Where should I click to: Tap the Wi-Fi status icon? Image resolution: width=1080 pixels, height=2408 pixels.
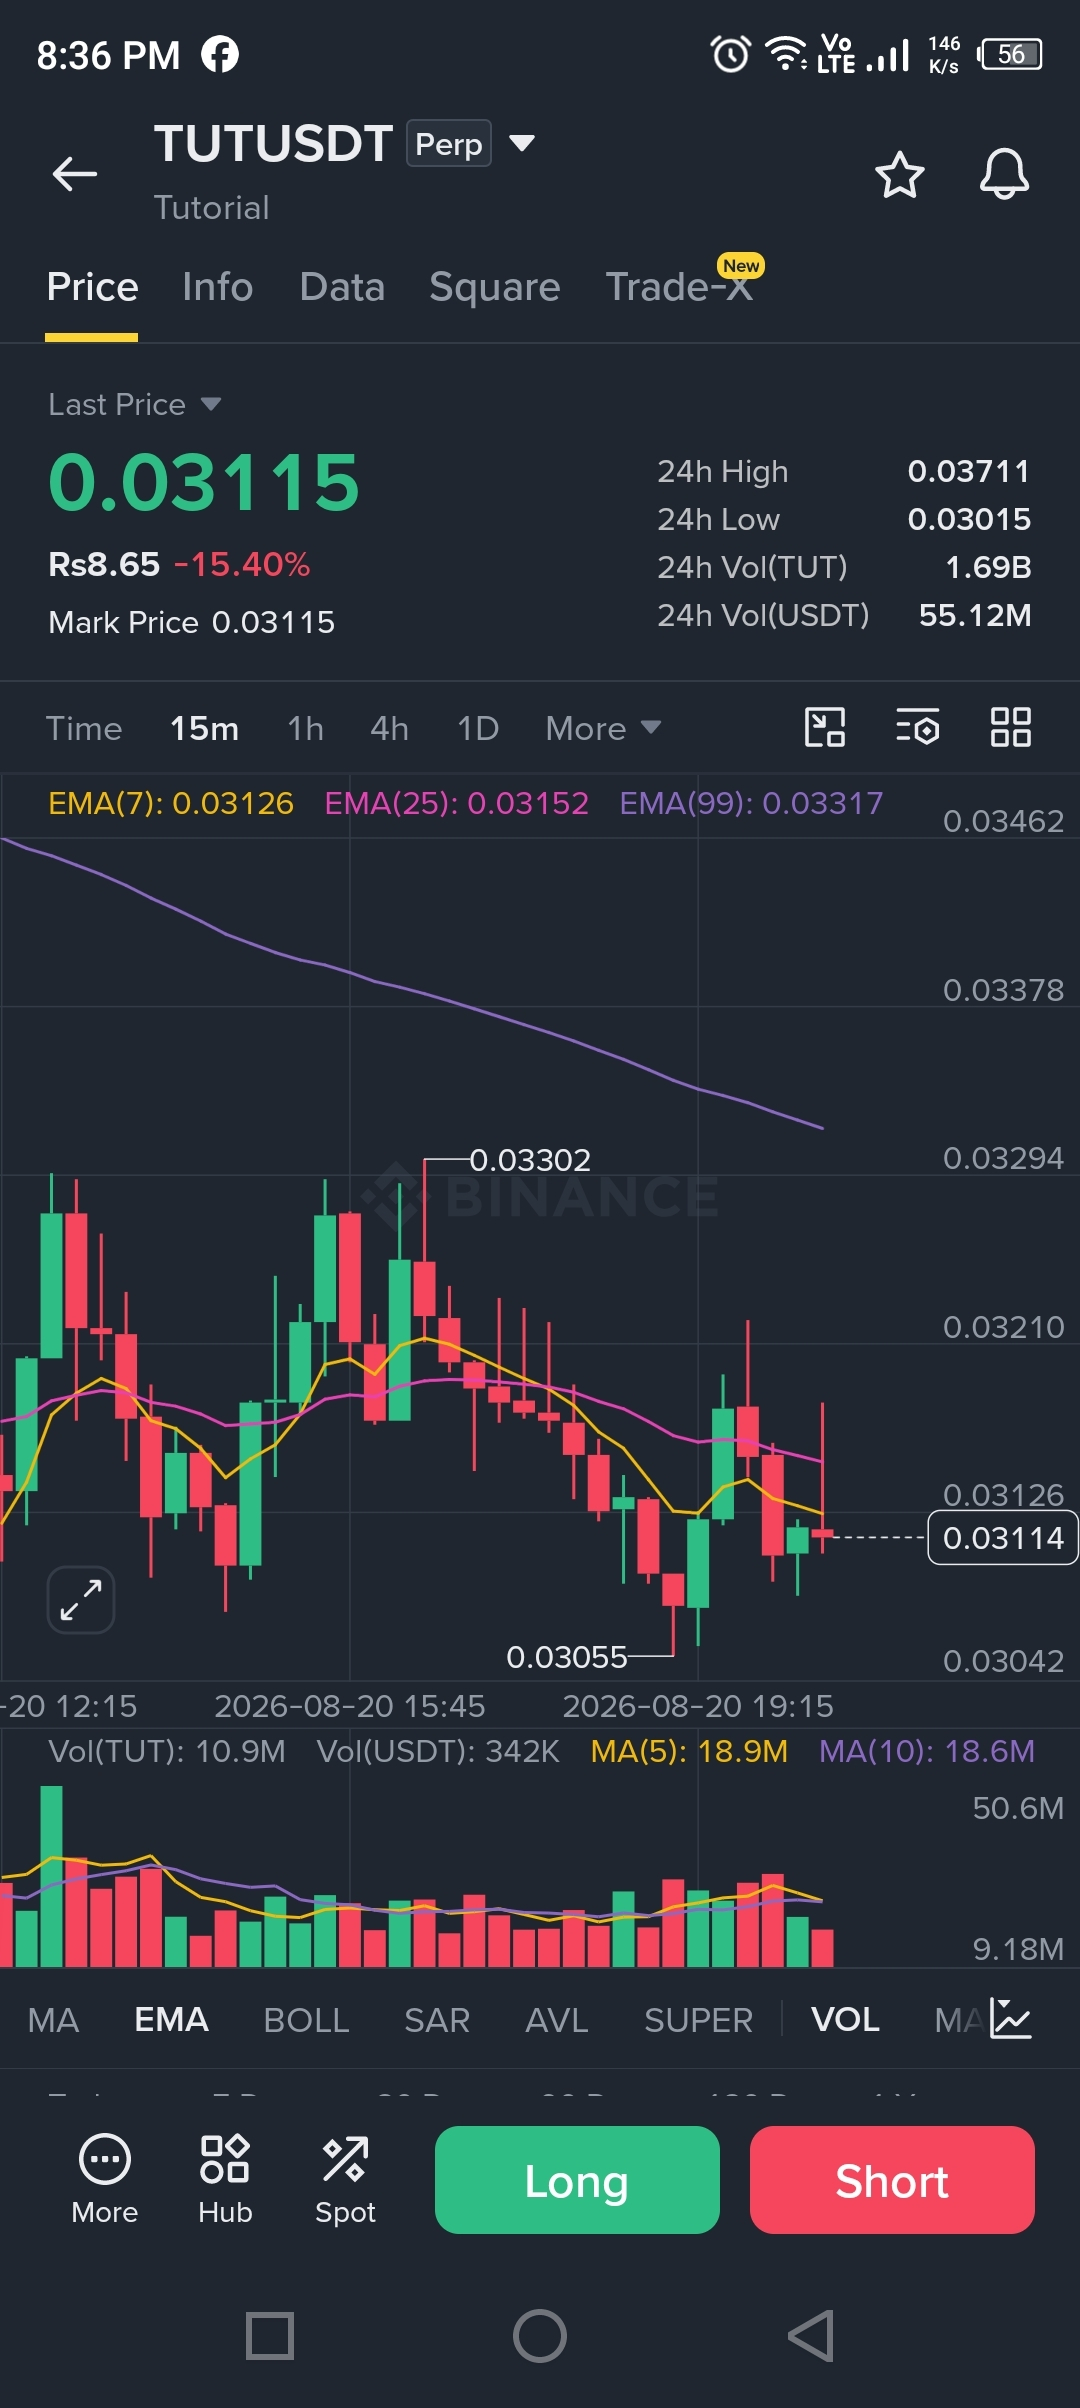click(786, 54)
